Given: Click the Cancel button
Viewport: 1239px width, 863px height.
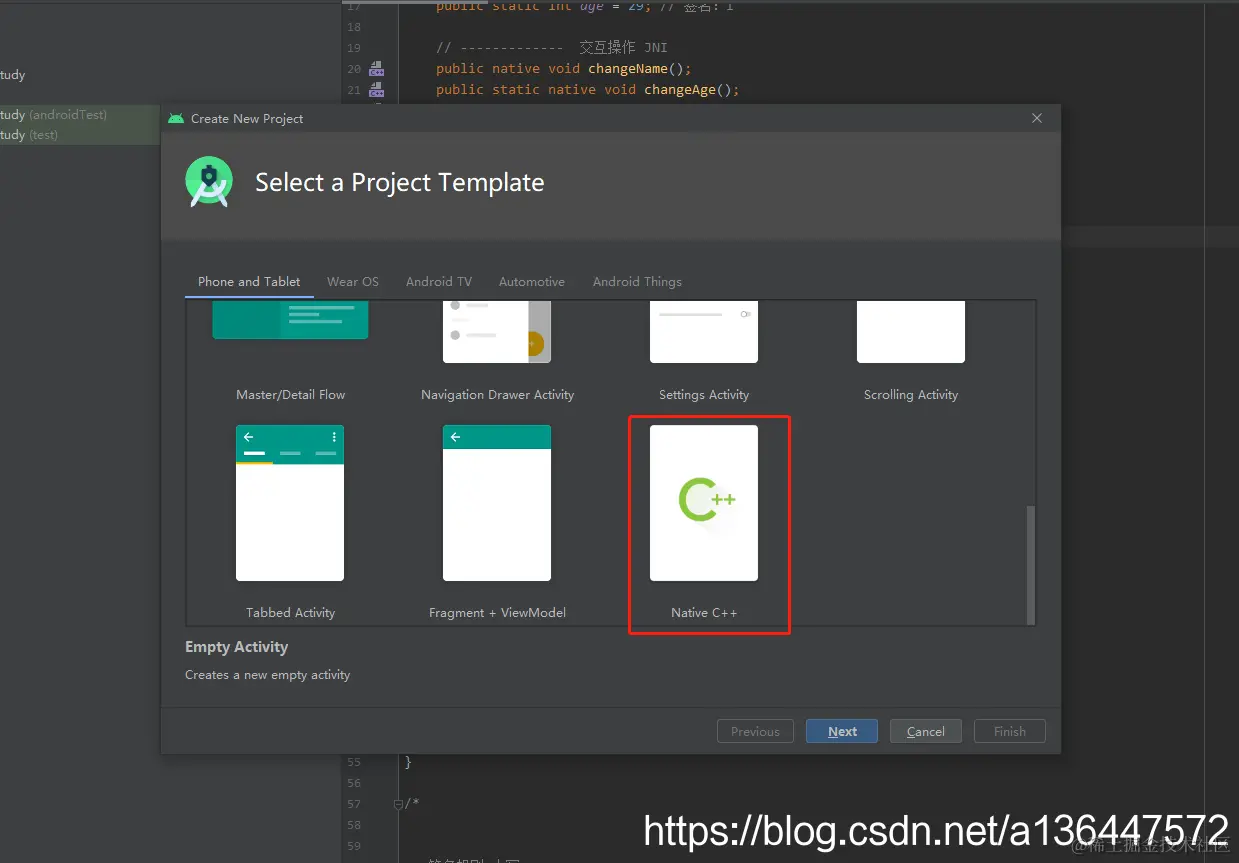Looking at the screenshot, I should click(926, 731).
